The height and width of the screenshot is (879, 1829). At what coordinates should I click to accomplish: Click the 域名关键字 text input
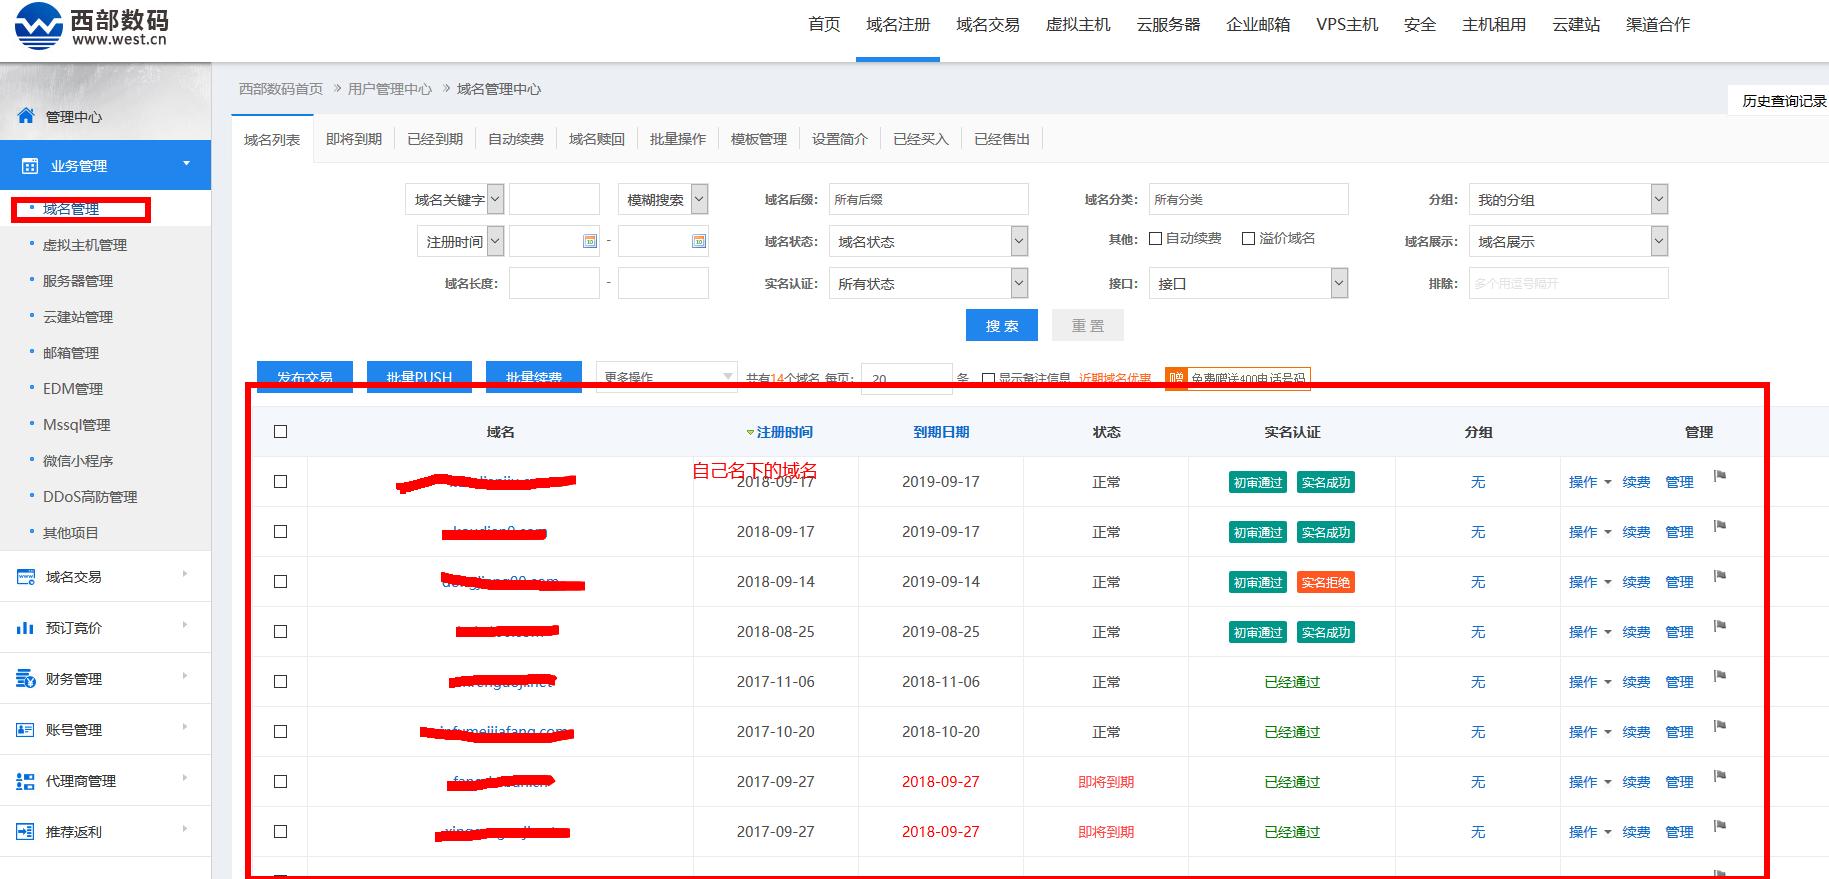click(555, 200)
